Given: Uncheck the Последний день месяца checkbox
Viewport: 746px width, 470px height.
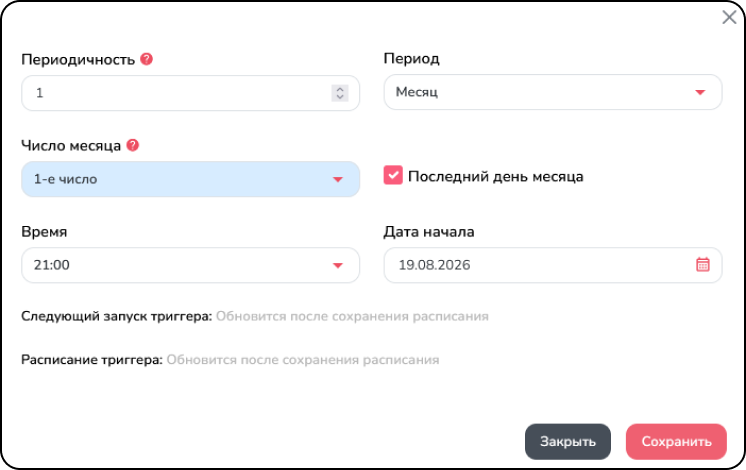Looking at the screenshot, I should 393,175.
